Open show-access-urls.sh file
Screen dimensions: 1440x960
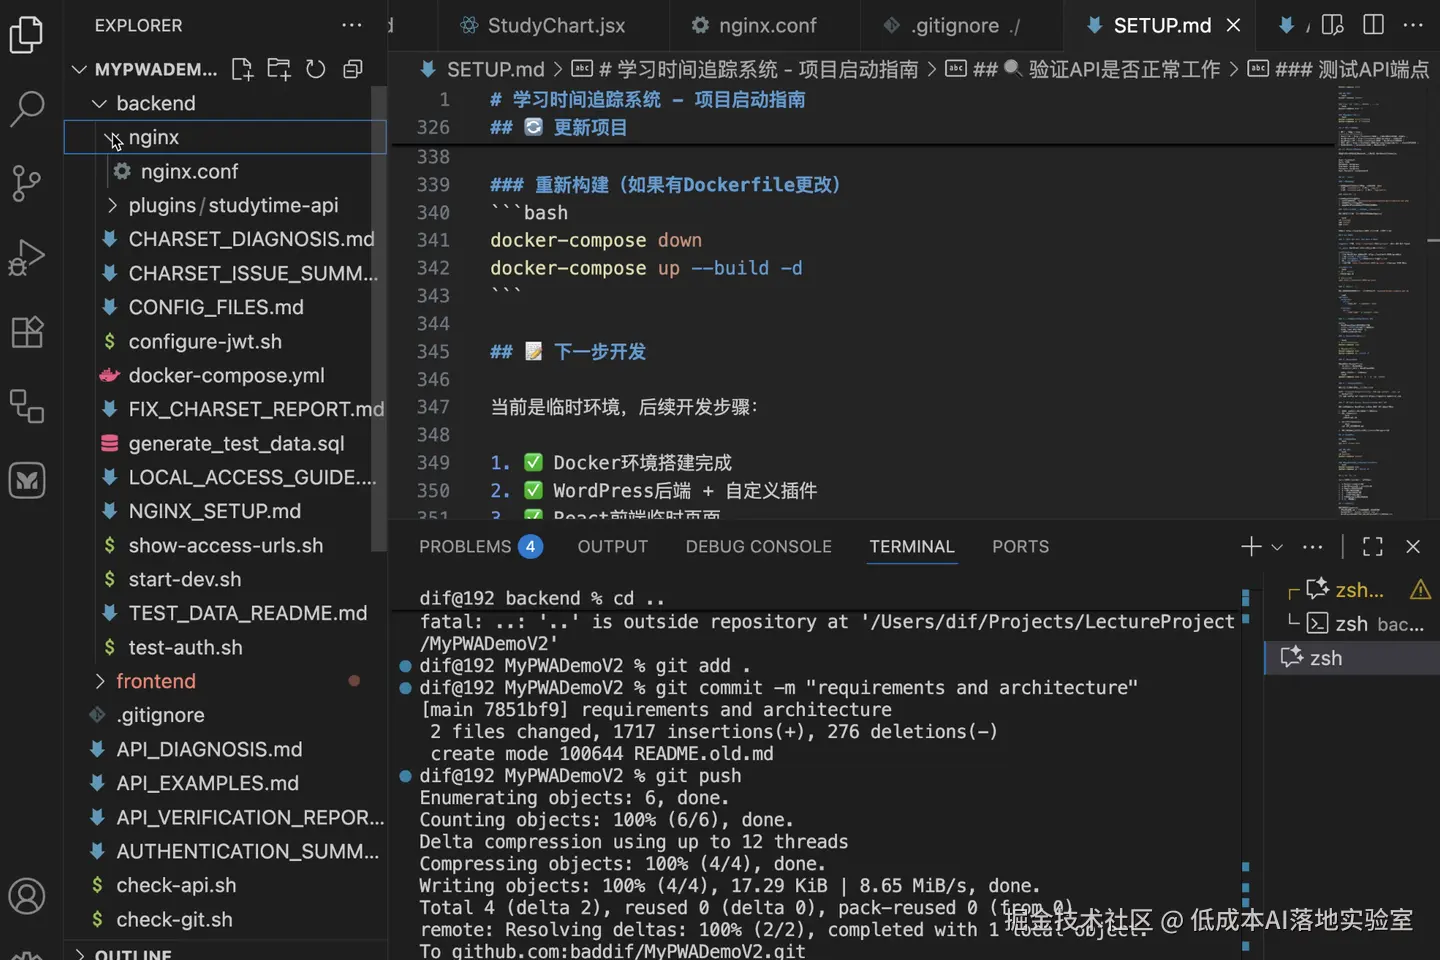(x=225, y=545)
